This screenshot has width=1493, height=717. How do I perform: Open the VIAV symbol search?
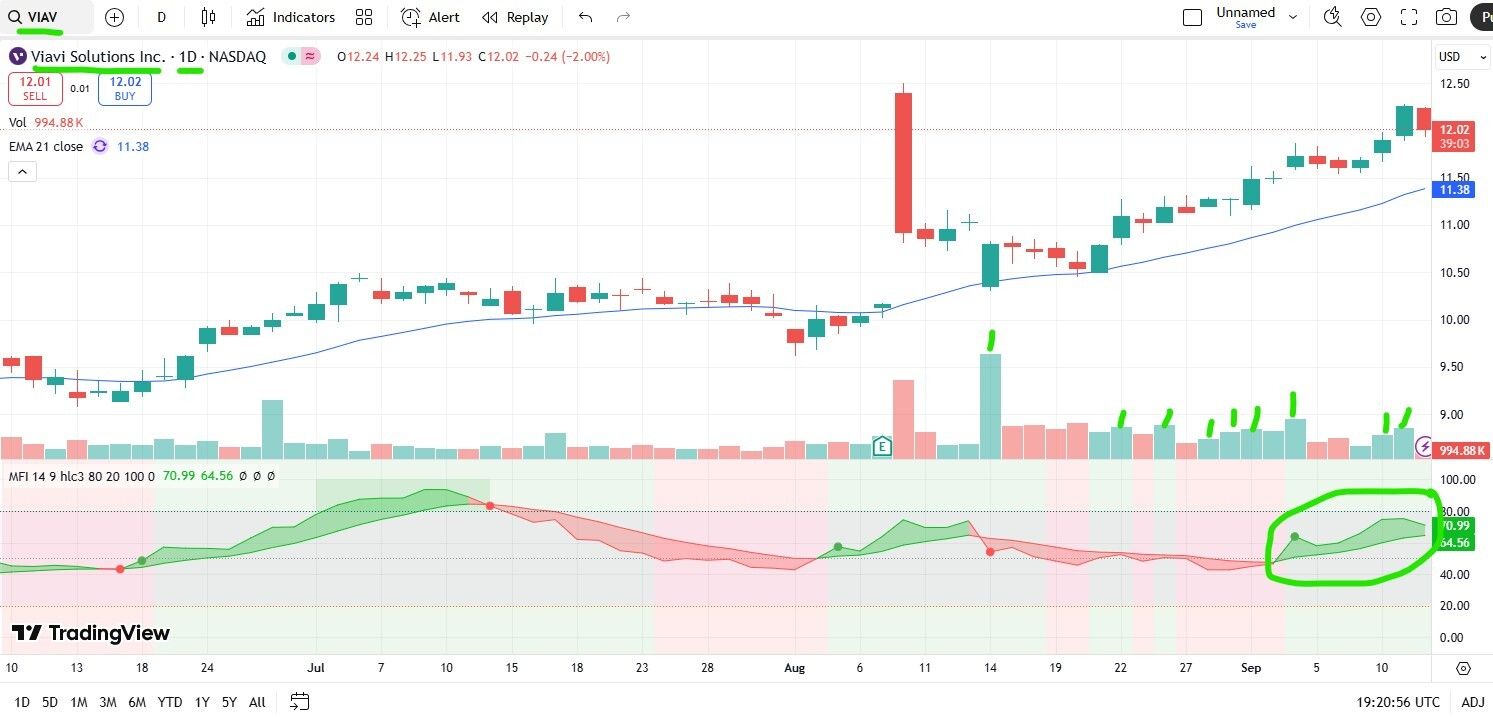click(x=47, y=17)
